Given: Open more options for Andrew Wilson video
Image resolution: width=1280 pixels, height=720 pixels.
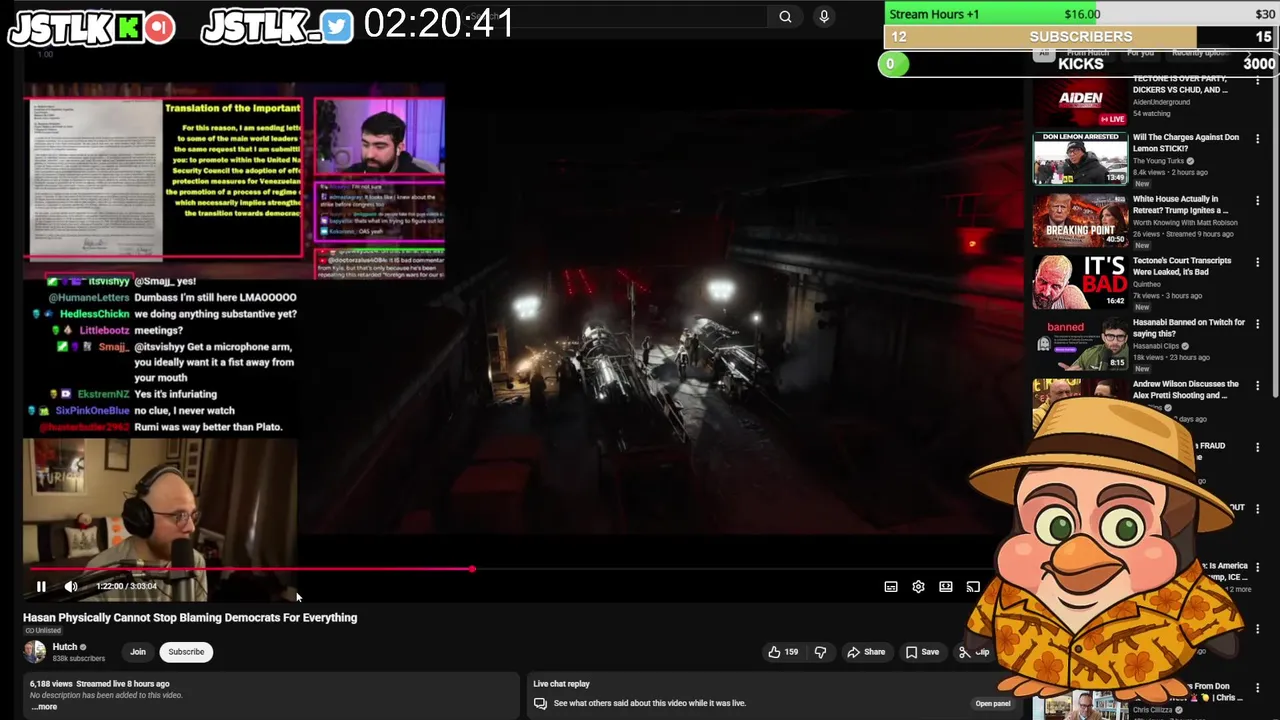Looking at the screenshot, I should (x=1258, y=386).
